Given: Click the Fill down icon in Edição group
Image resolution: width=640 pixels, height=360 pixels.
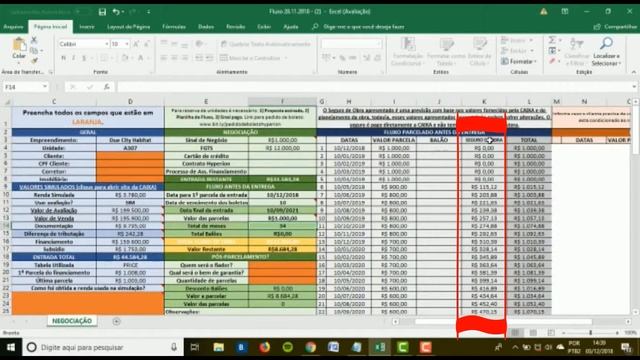Looking at the screenshot, I should (552, 51).
